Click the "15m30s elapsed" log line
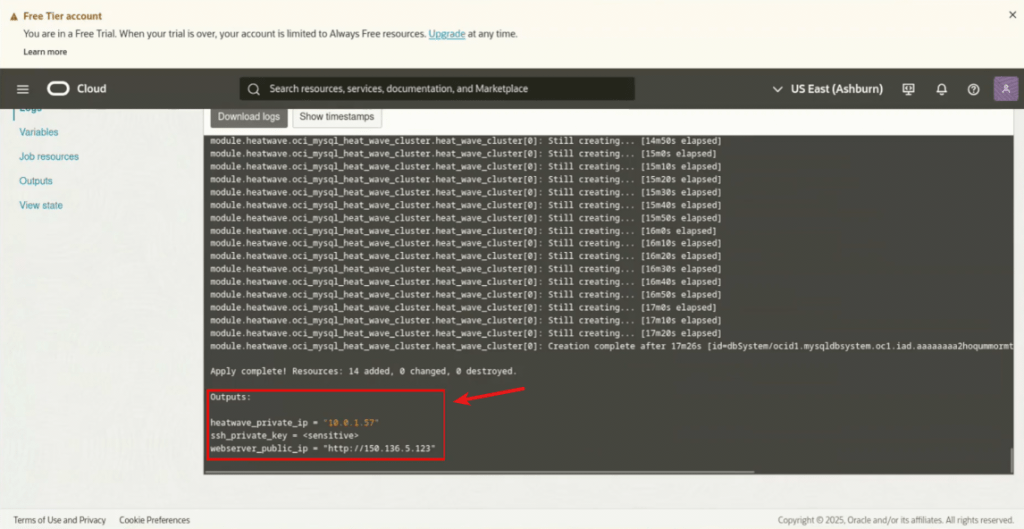 466,192
